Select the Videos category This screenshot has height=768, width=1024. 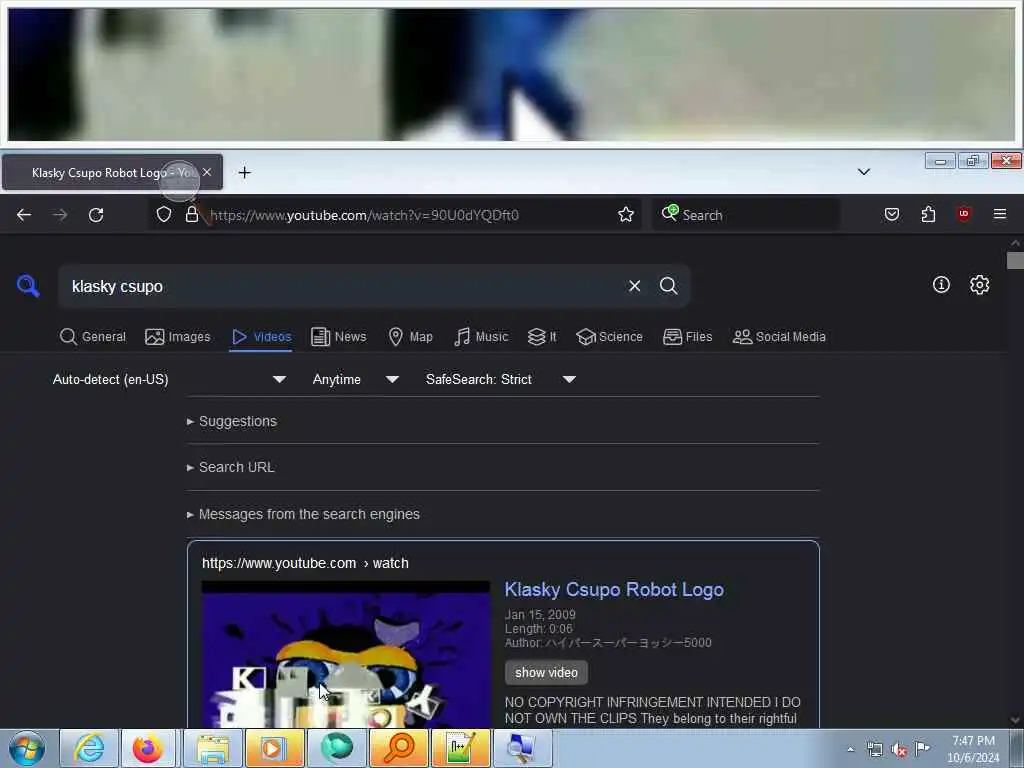pos(261,337)
